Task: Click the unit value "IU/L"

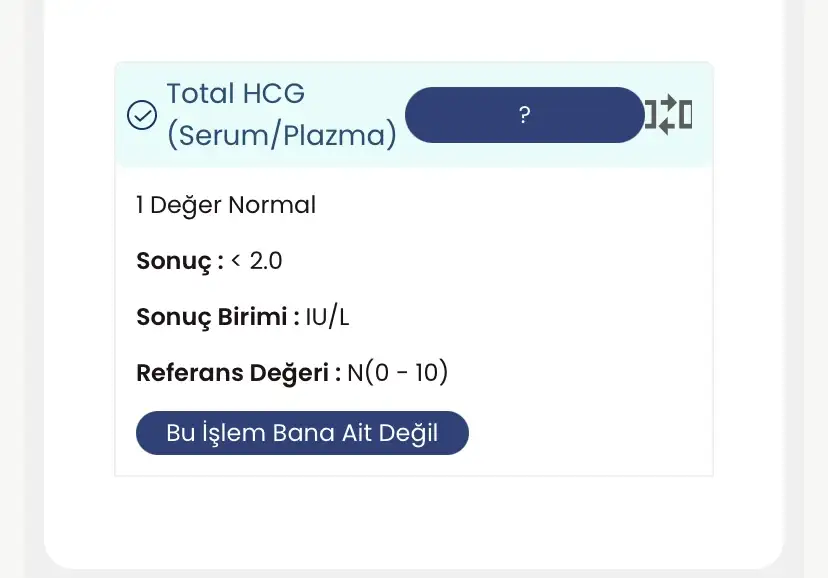Action: [x=328, y=318]
